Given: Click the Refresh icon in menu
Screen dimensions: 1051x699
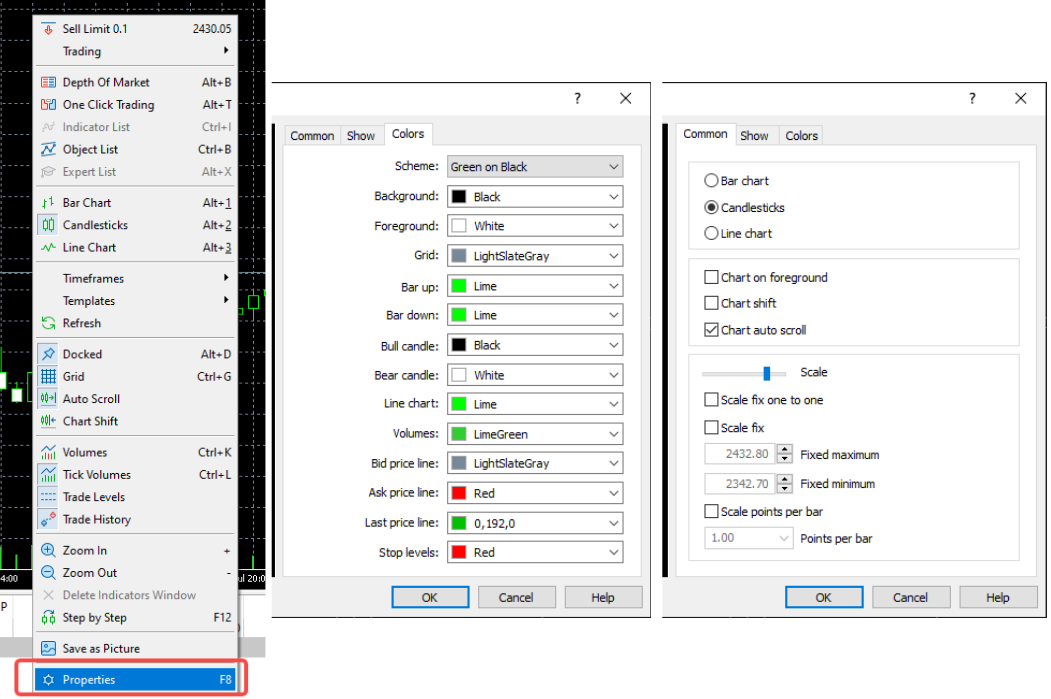Looking at the screenshot, I should coord(47,323).
